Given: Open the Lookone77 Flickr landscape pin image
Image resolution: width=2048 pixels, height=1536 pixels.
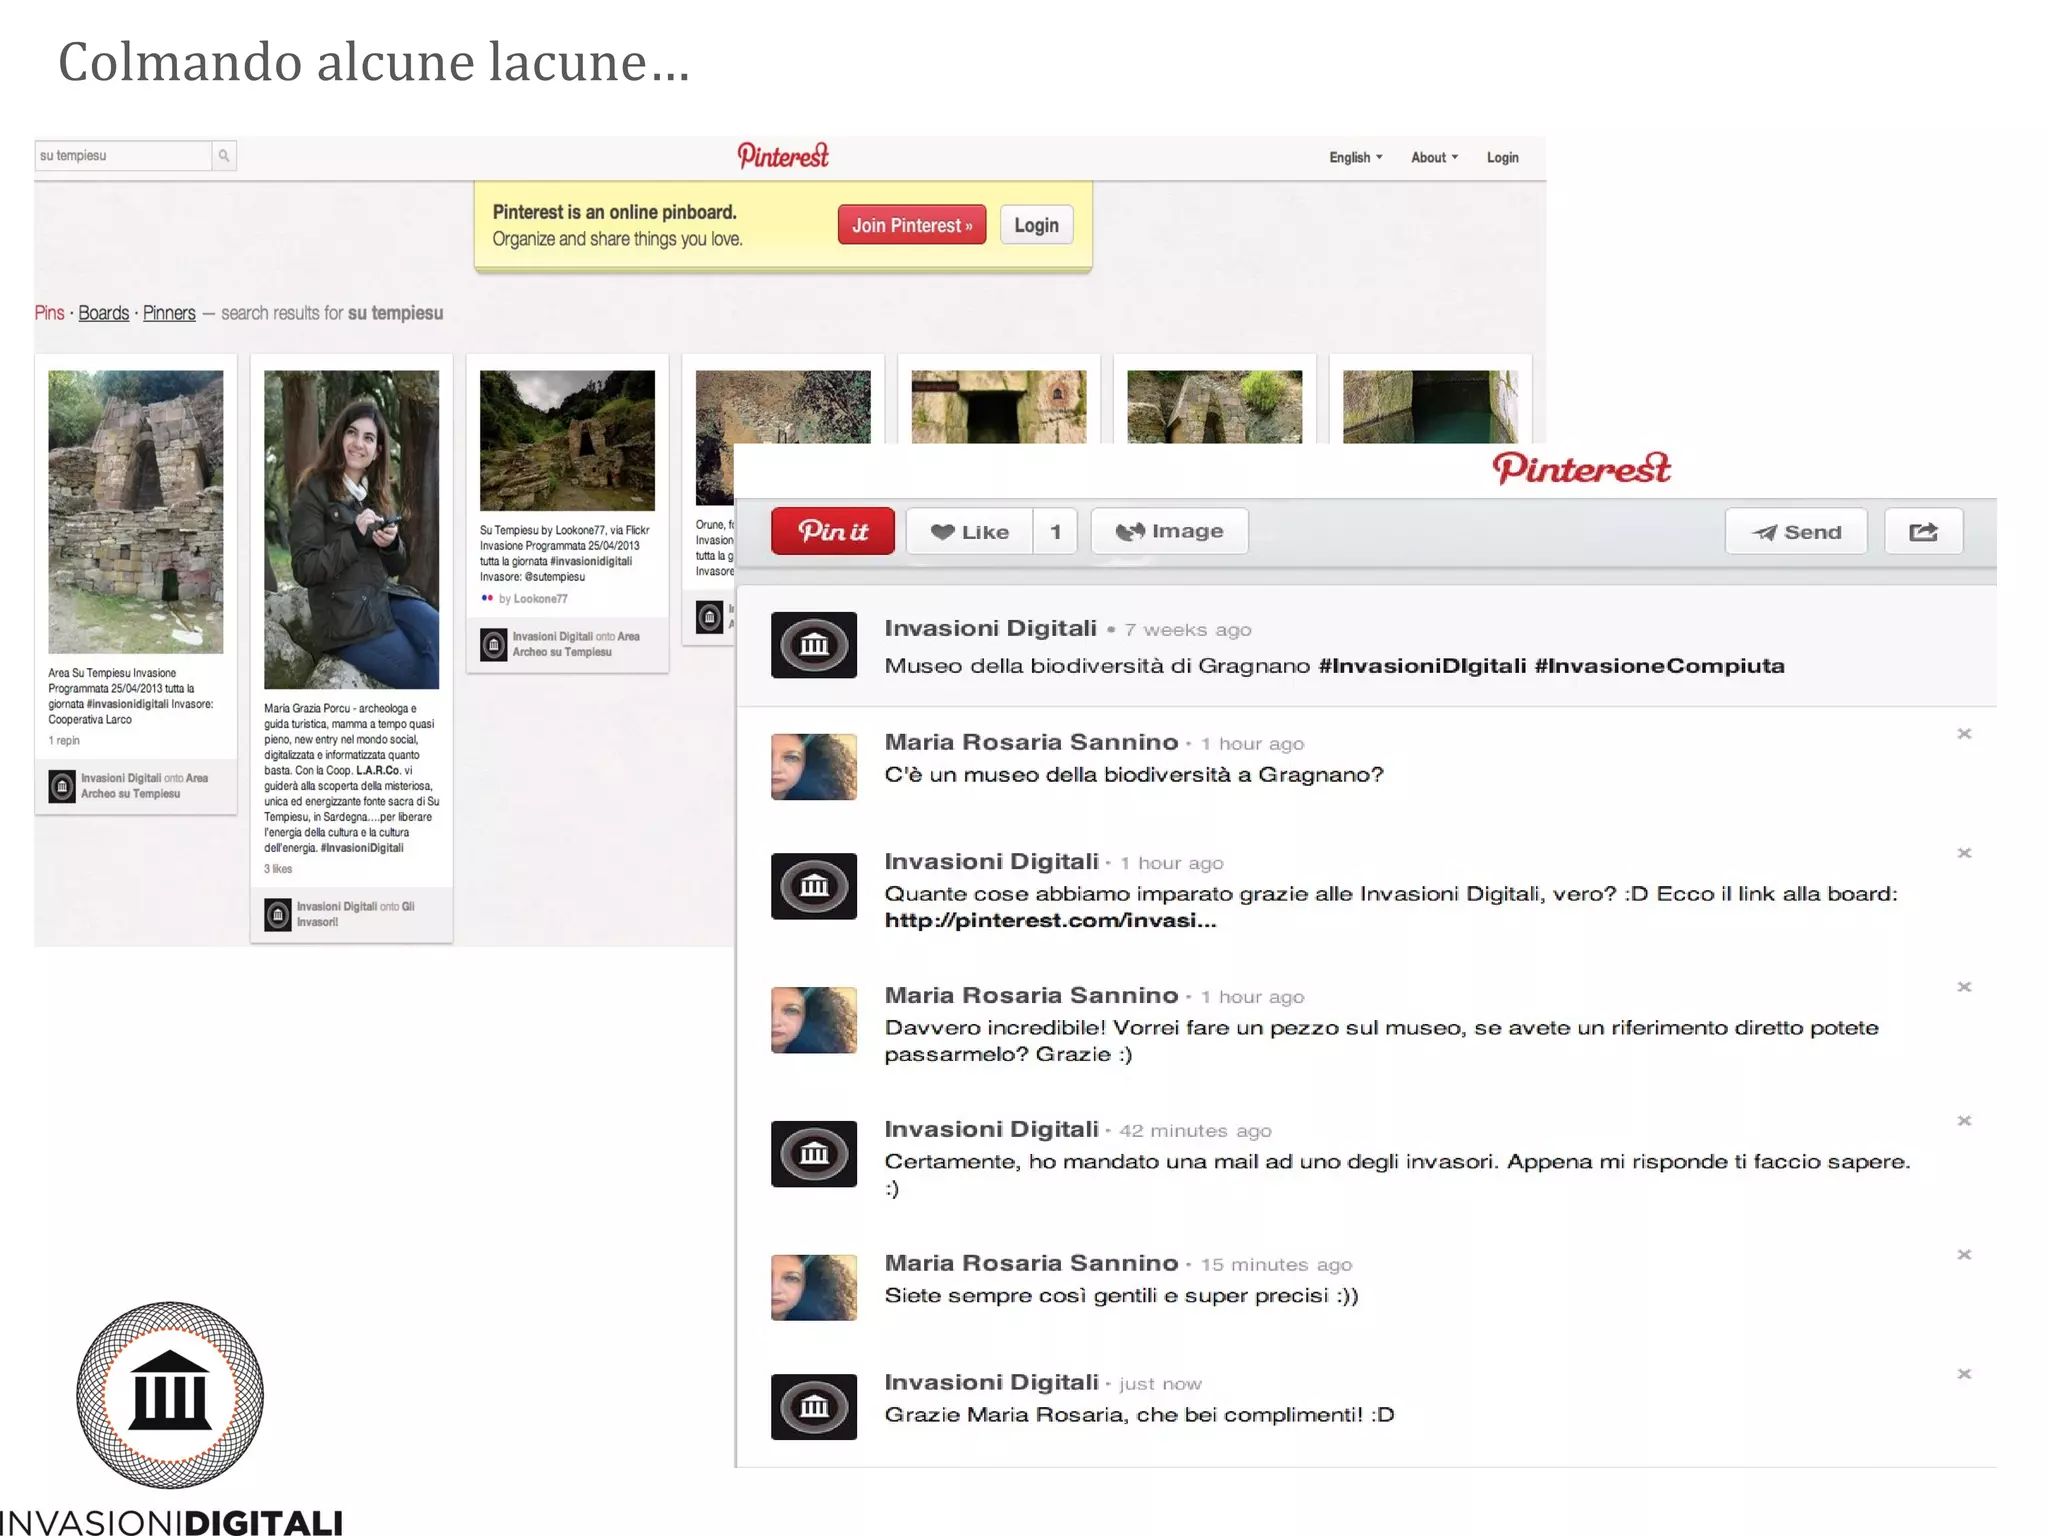Looking at the screenshot, I should pyautogui.click(x=567, y=441).
